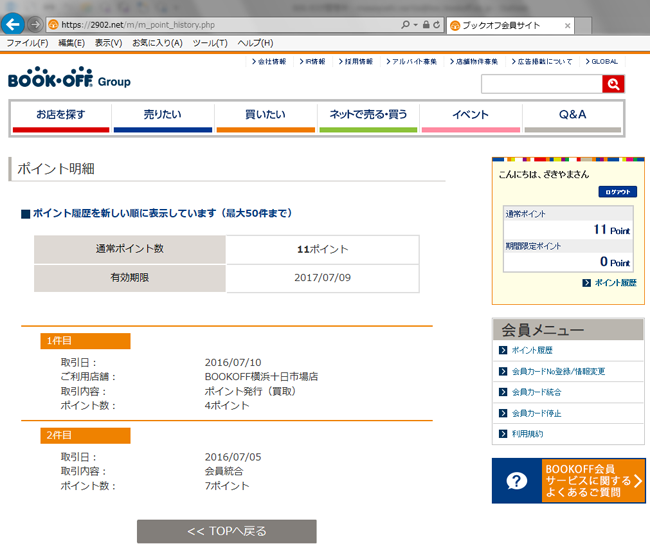The height and width of the screenshot is (546, 650).
Task: Click the red search magnifier button
Action: [613, 84]
